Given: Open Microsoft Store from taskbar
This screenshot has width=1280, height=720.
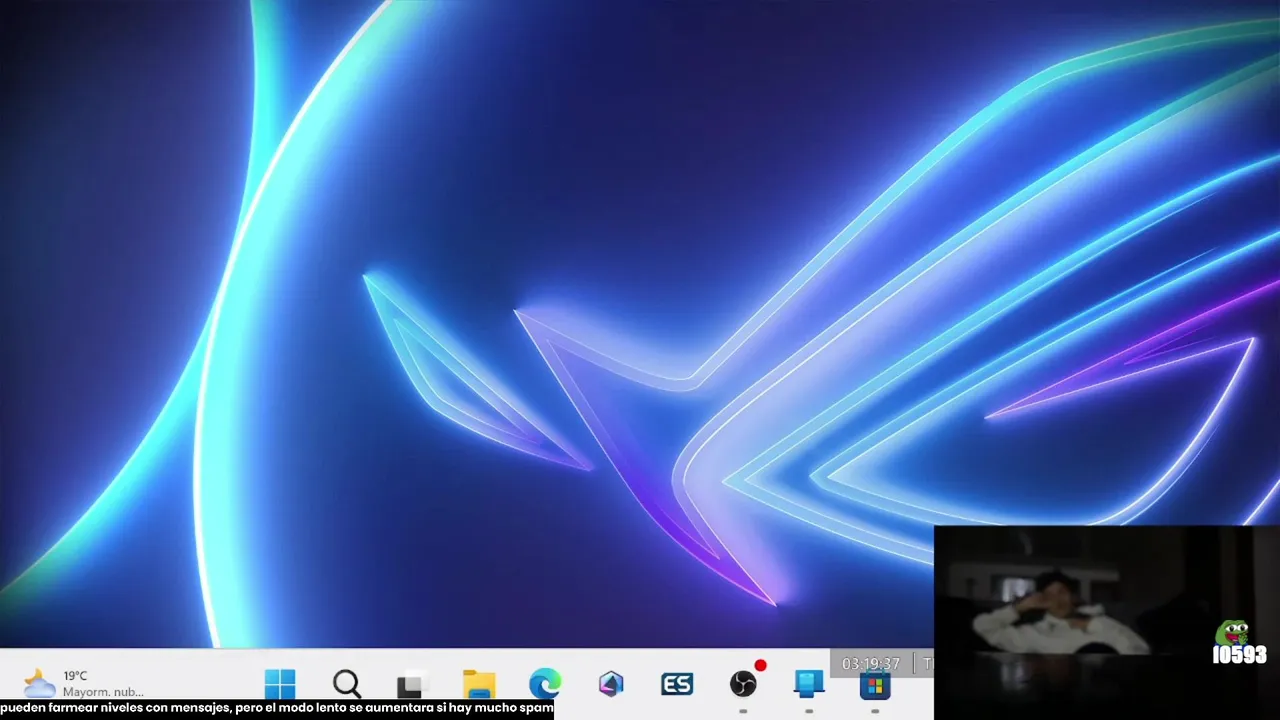Looking at the screenshot, I should point(875,684).
